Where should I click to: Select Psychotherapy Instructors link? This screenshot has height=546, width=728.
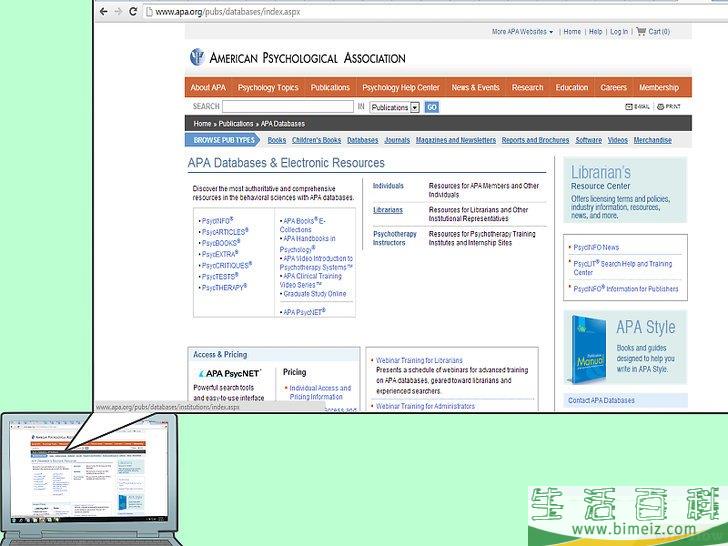point(395,238)
